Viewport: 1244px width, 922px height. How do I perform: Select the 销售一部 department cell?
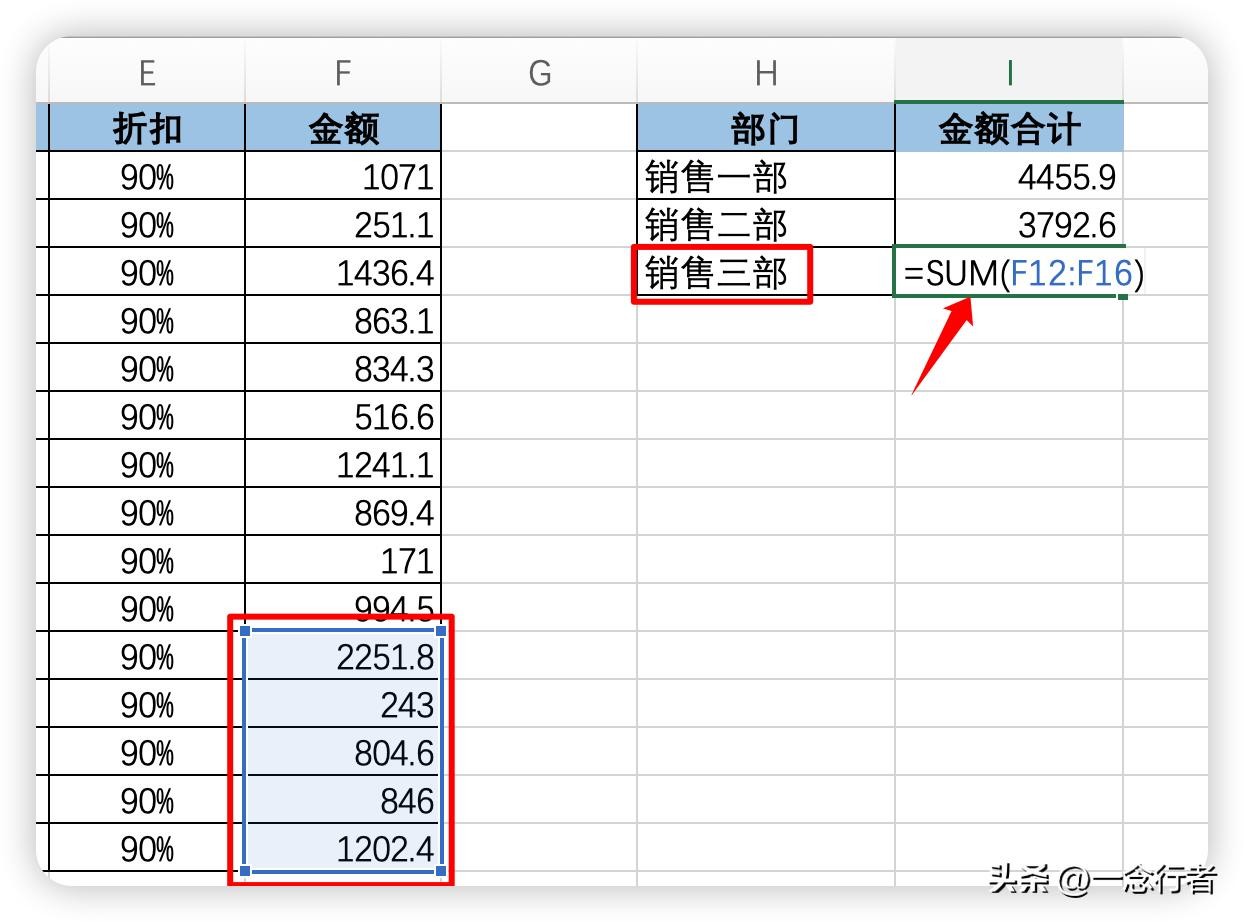coord(766,177)
